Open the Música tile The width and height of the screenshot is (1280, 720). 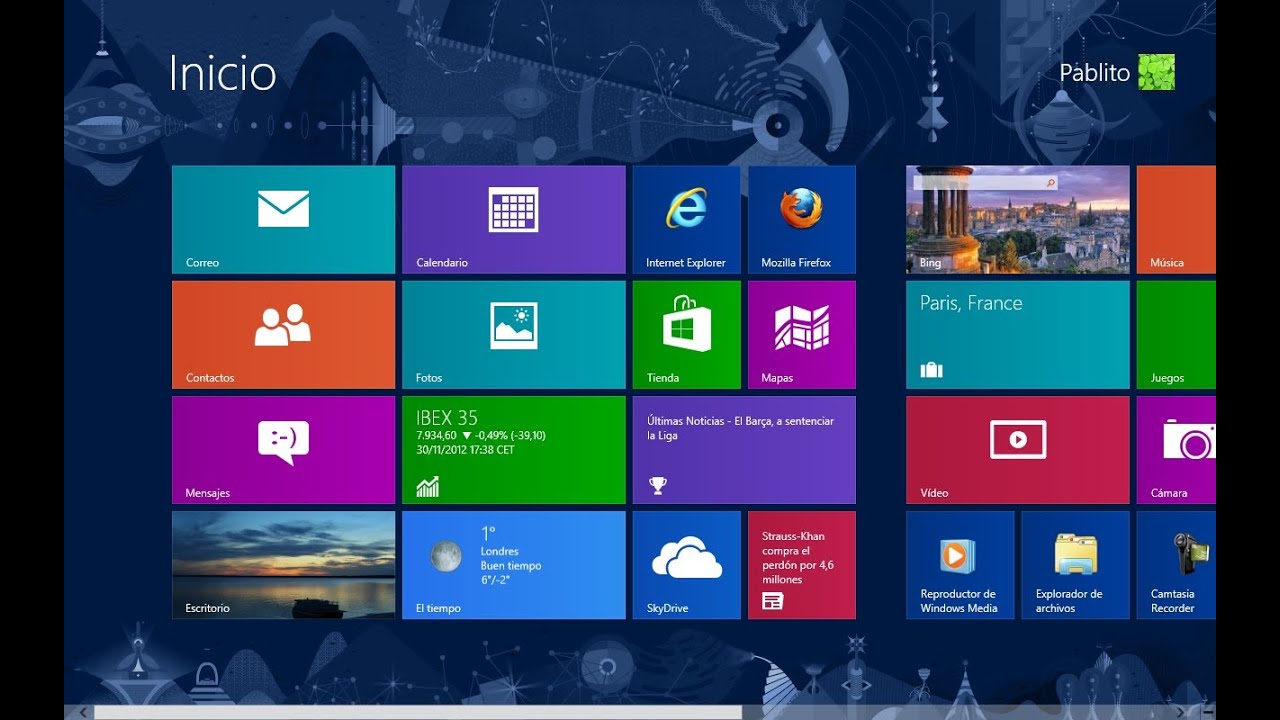[1176, 220]
